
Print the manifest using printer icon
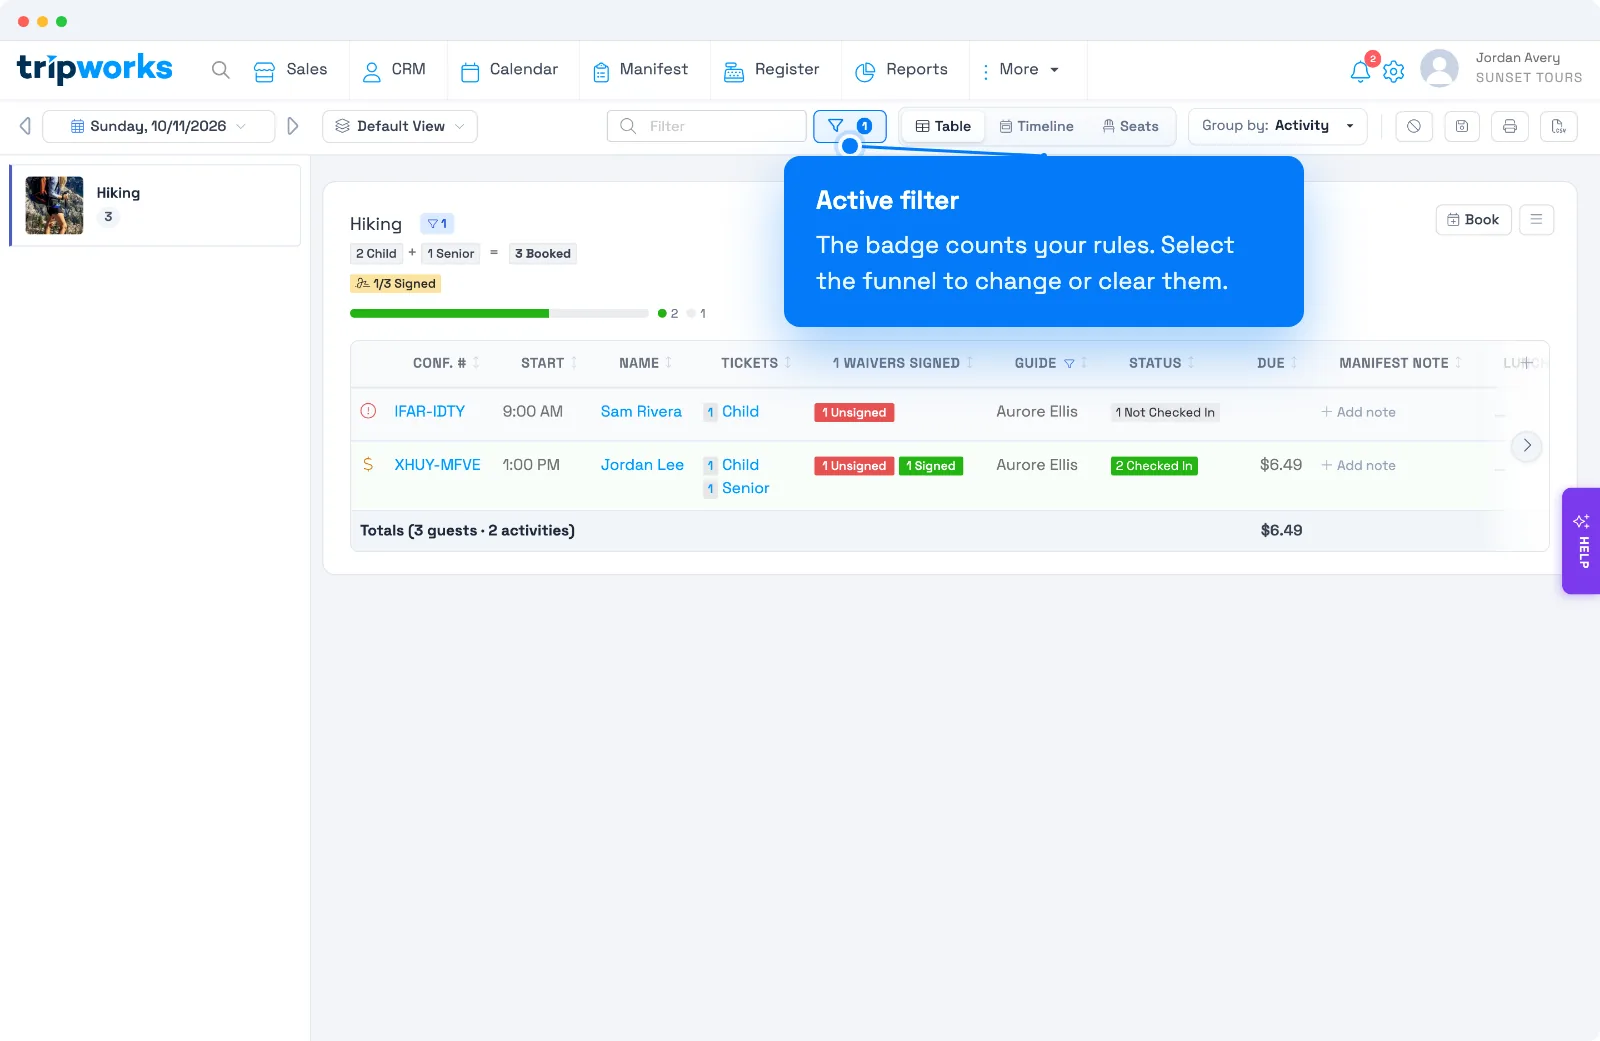point(1510,126)
